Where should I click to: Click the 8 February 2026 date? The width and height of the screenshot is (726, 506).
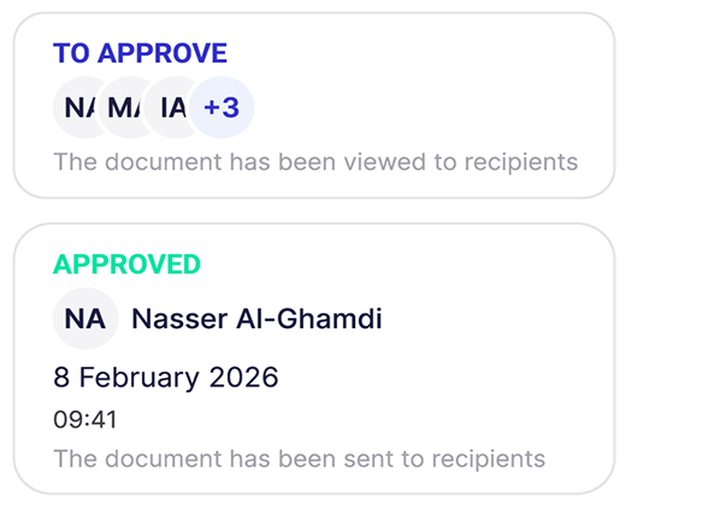click(x=166, y=377)
